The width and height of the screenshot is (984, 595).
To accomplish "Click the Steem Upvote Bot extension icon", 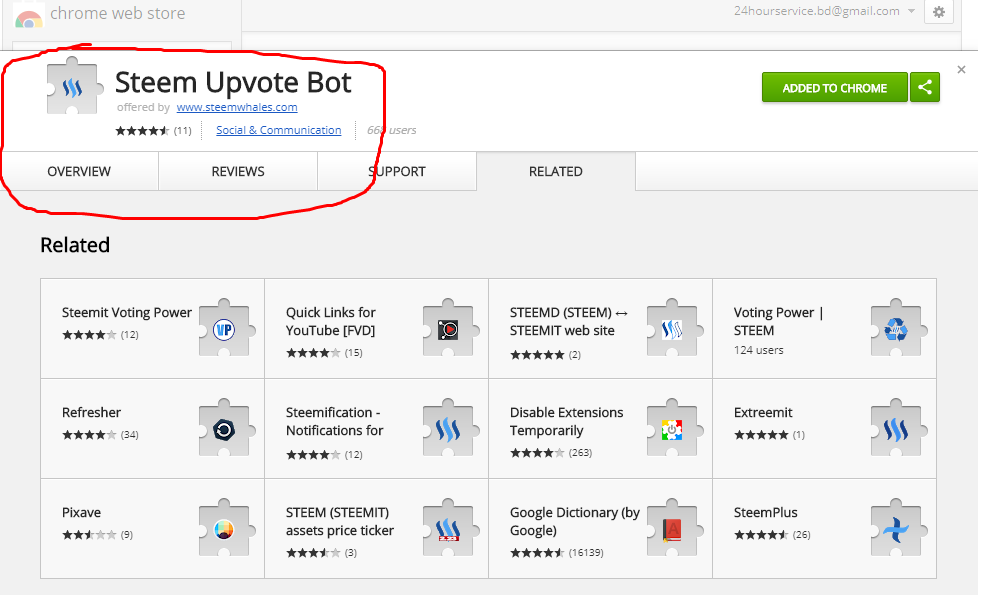I will tap(74, 87).
